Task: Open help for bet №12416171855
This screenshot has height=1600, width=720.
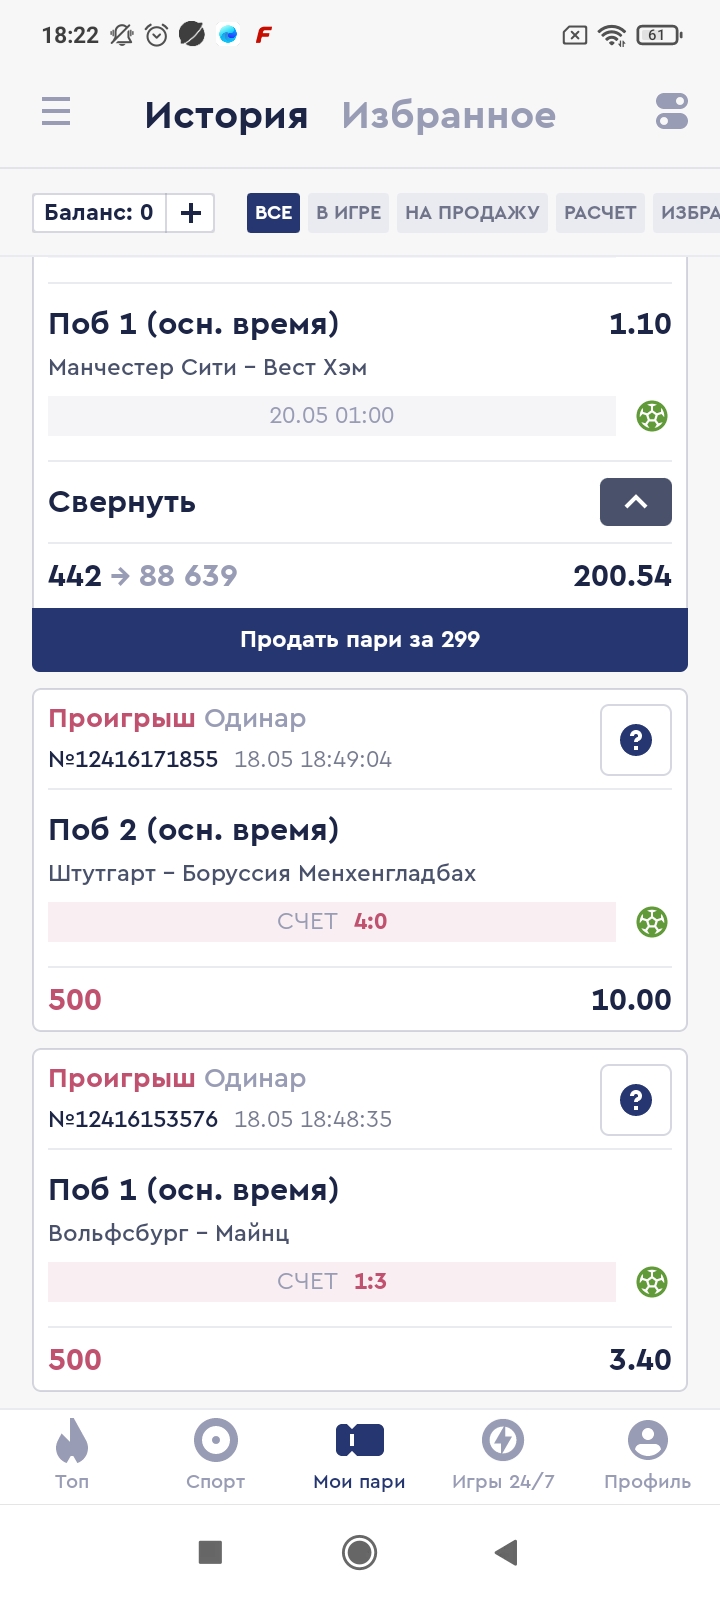Action: [635, 740]
